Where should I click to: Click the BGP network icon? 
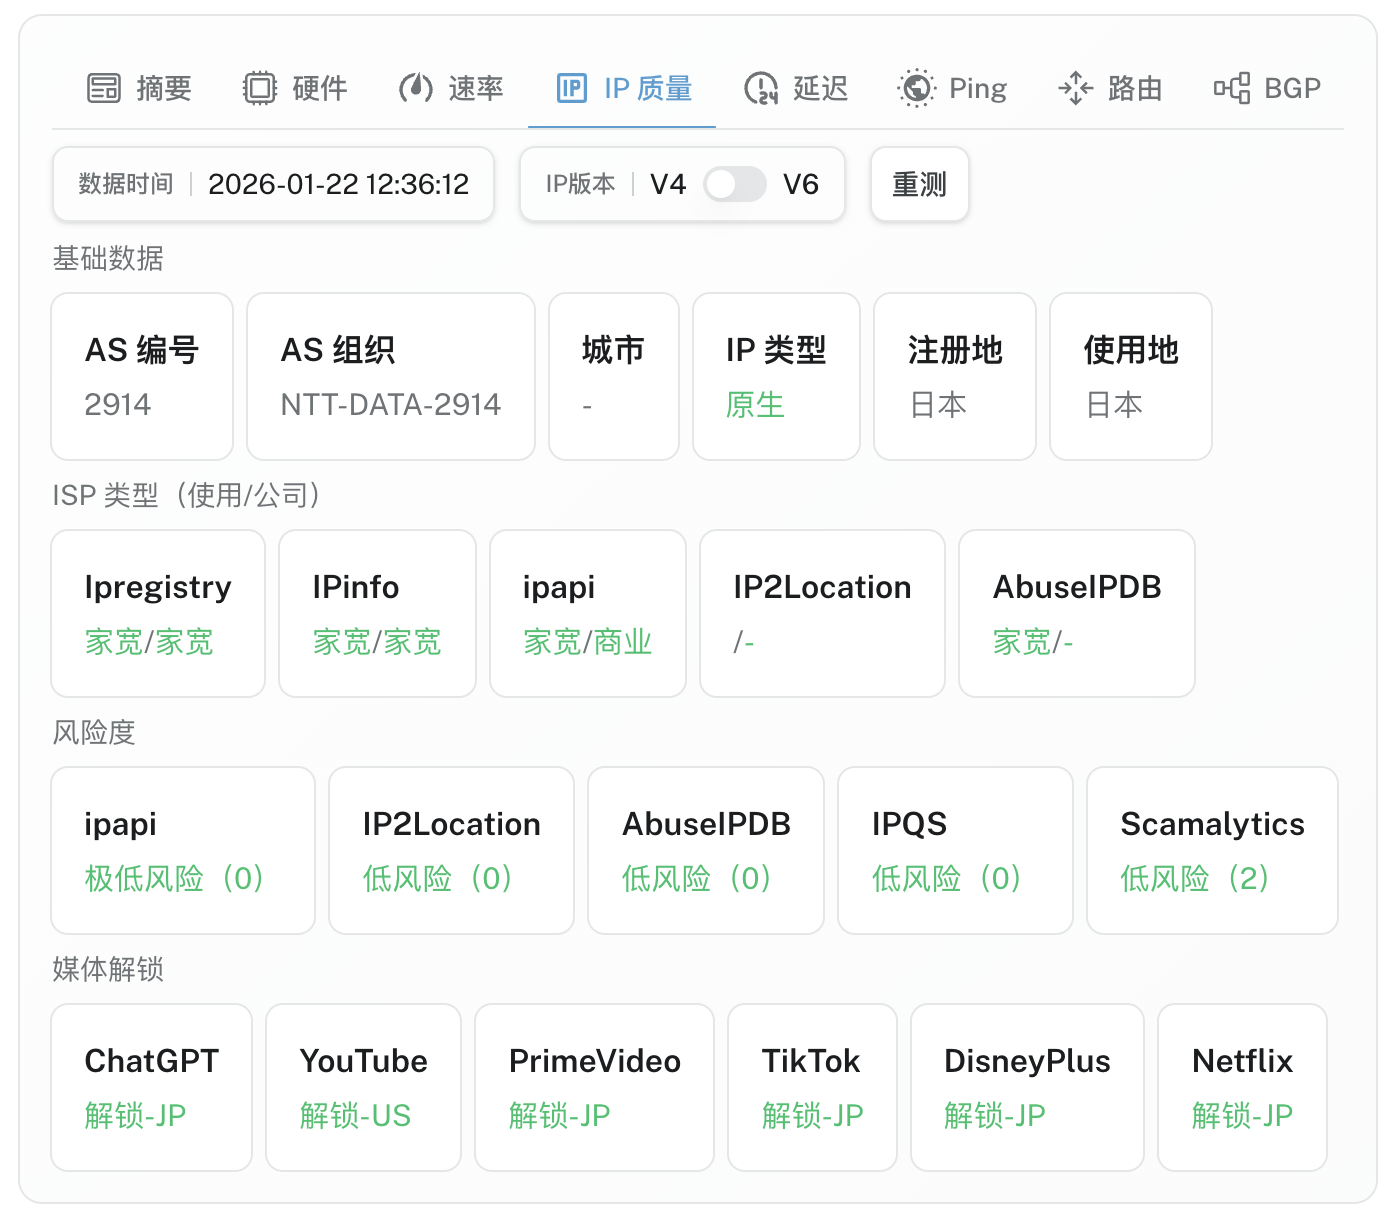(1232, 89)
